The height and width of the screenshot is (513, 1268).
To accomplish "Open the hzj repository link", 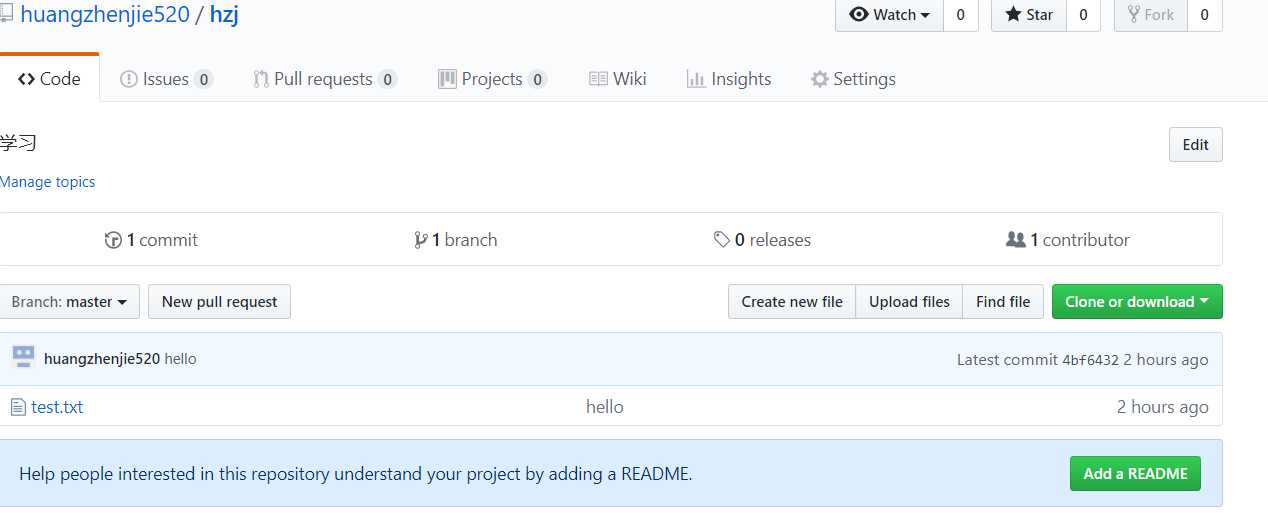I will (224, 15).
